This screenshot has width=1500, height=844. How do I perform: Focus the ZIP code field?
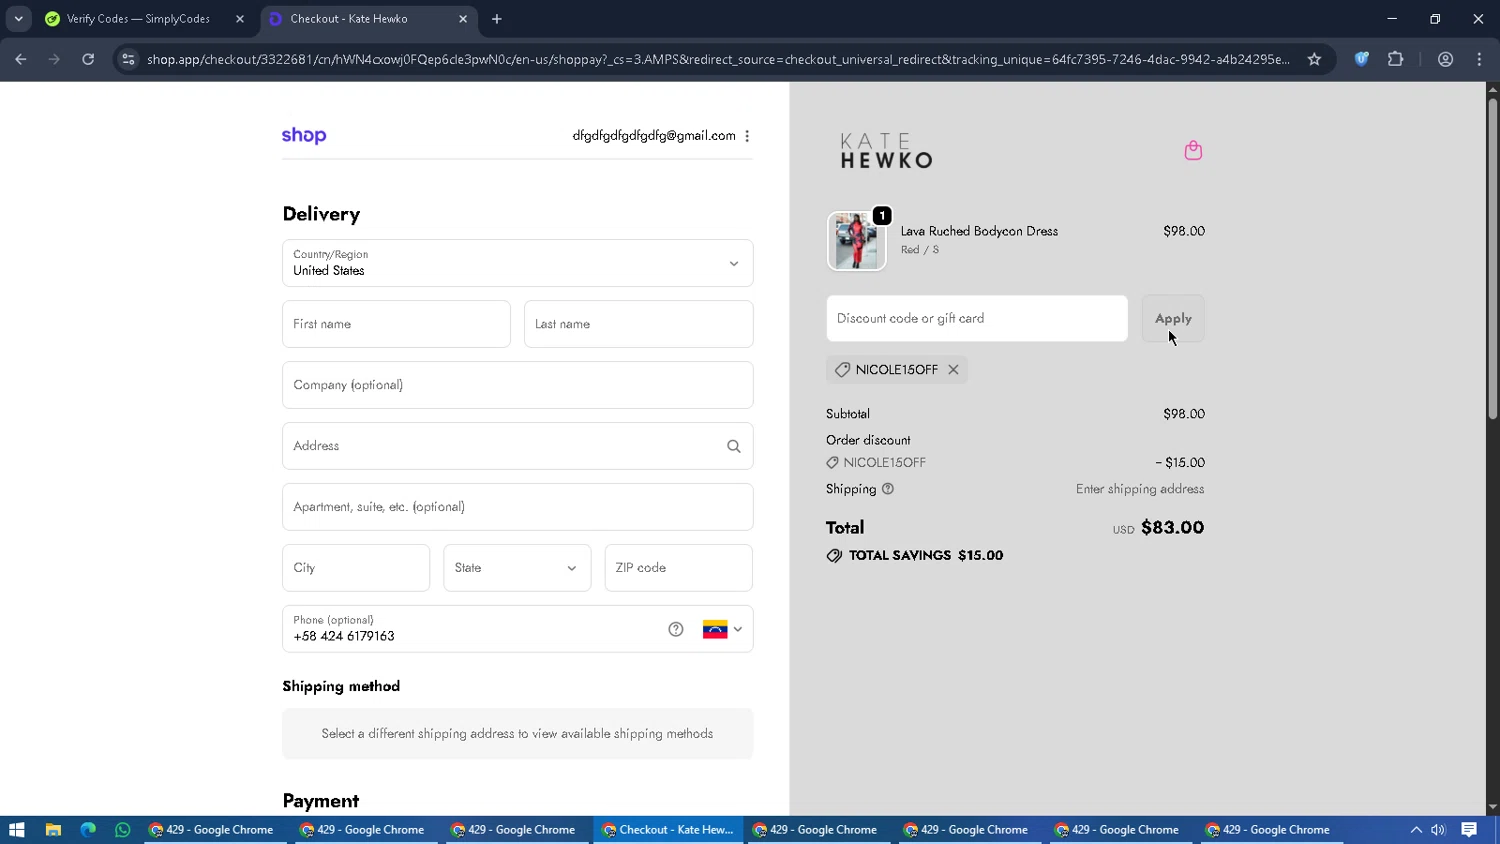click(x=678, y=568)
